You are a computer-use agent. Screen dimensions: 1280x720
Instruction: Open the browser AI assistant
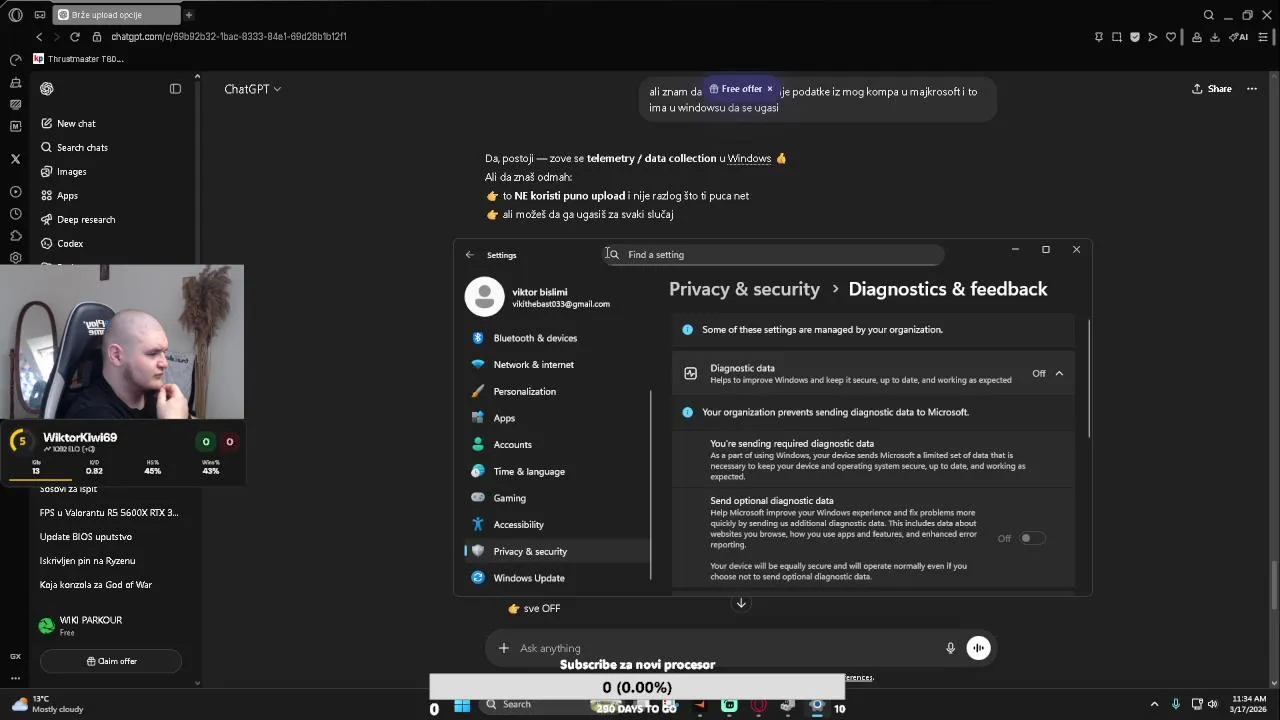1238,37
